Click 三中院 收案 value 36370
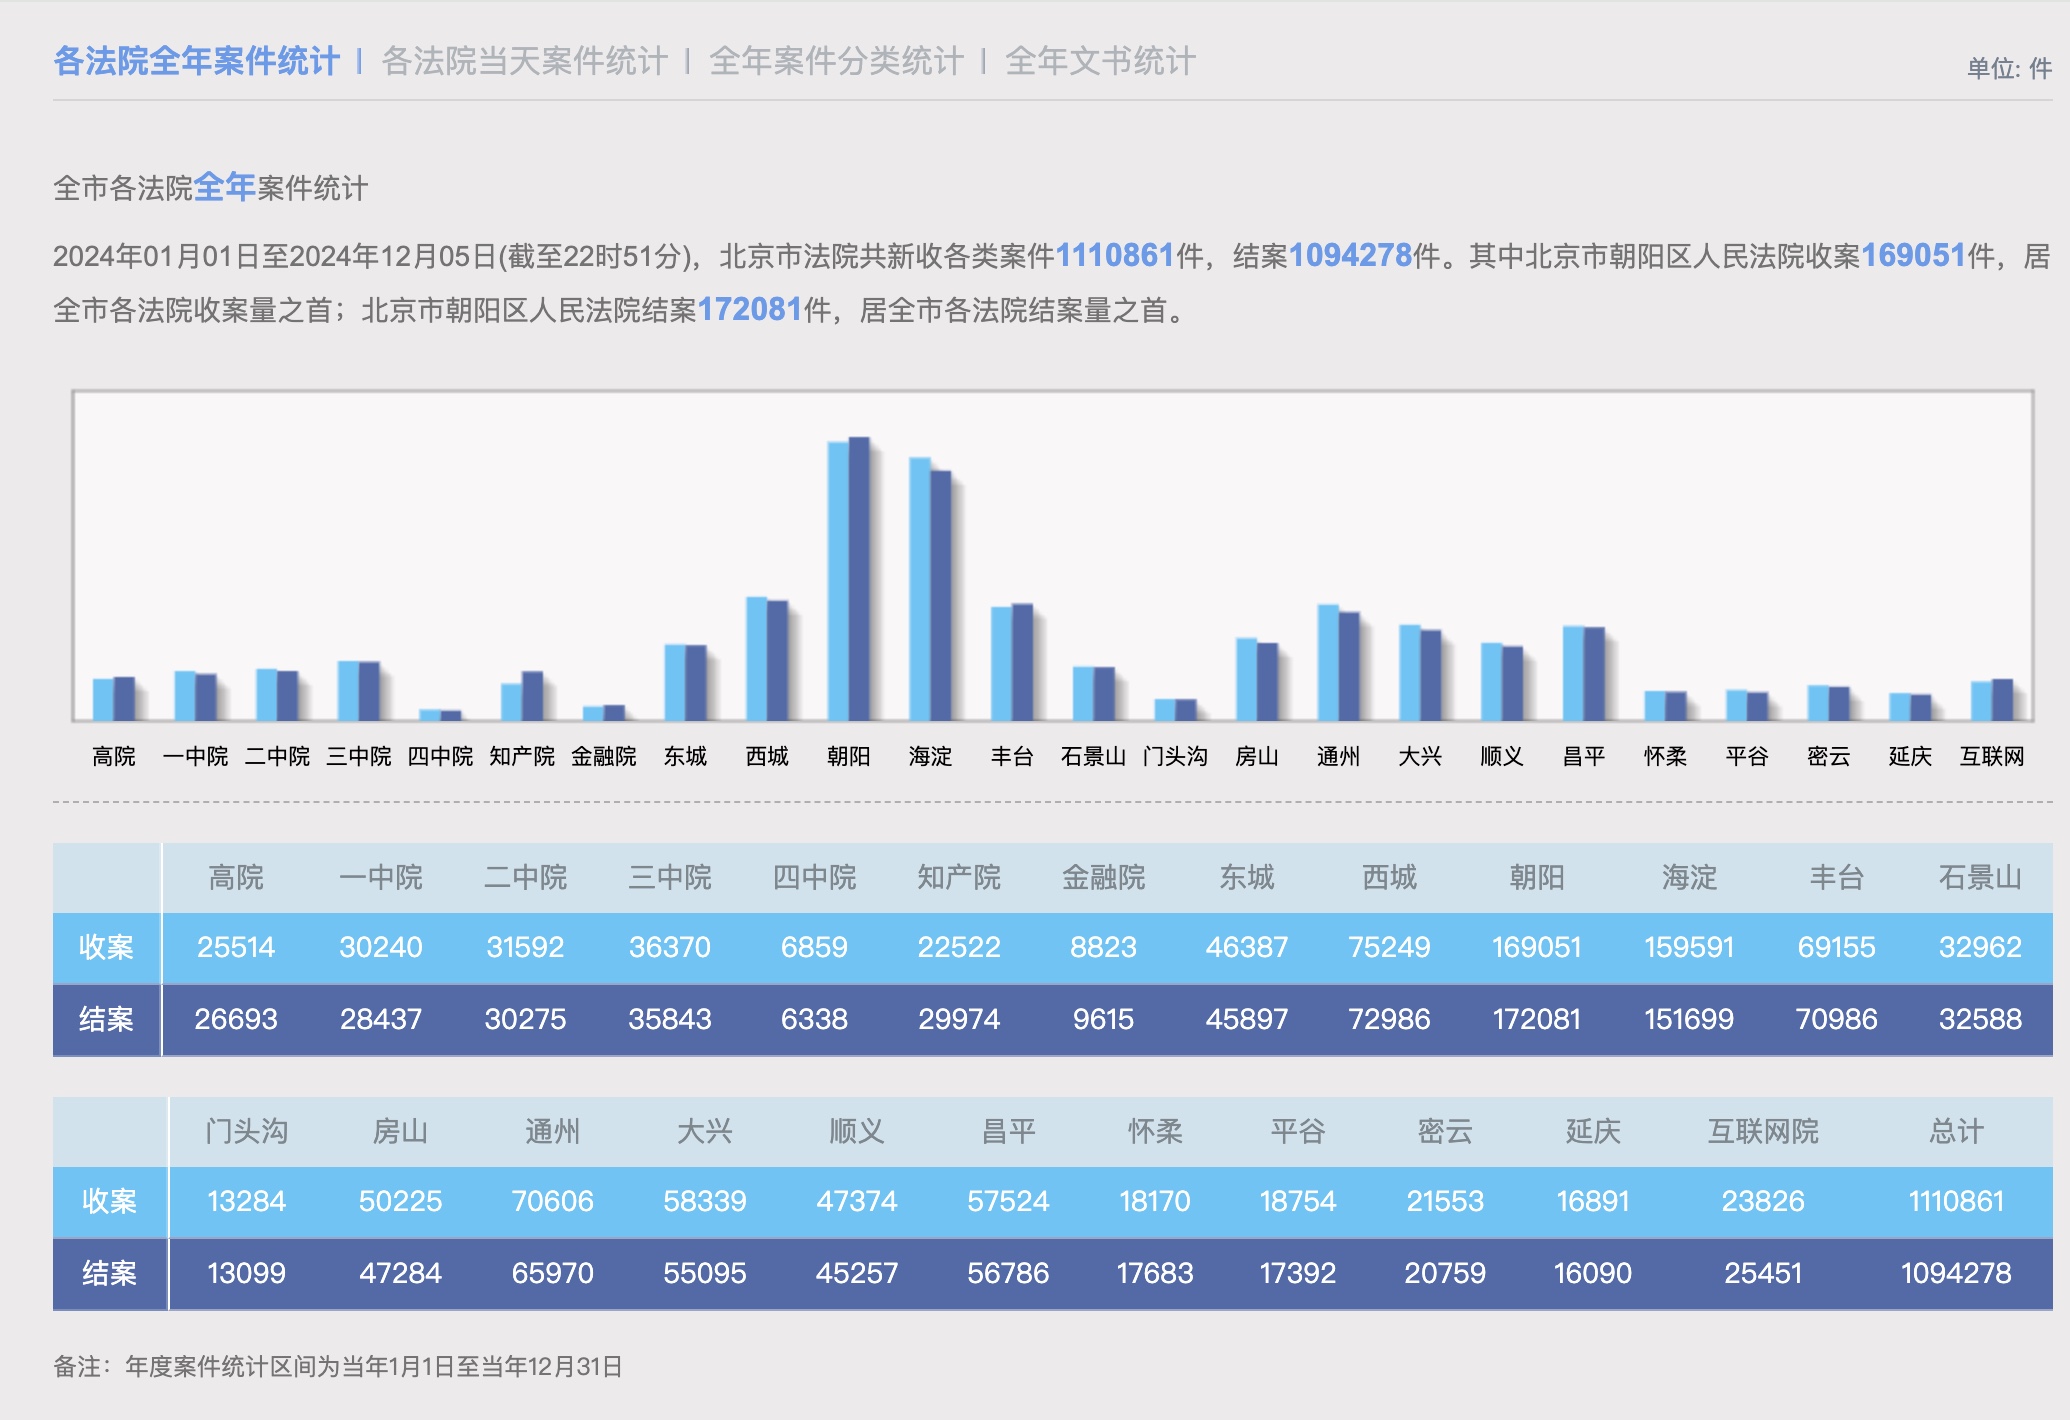The width and height of the screenshot is (2070, 1420). tap(670, 947)
